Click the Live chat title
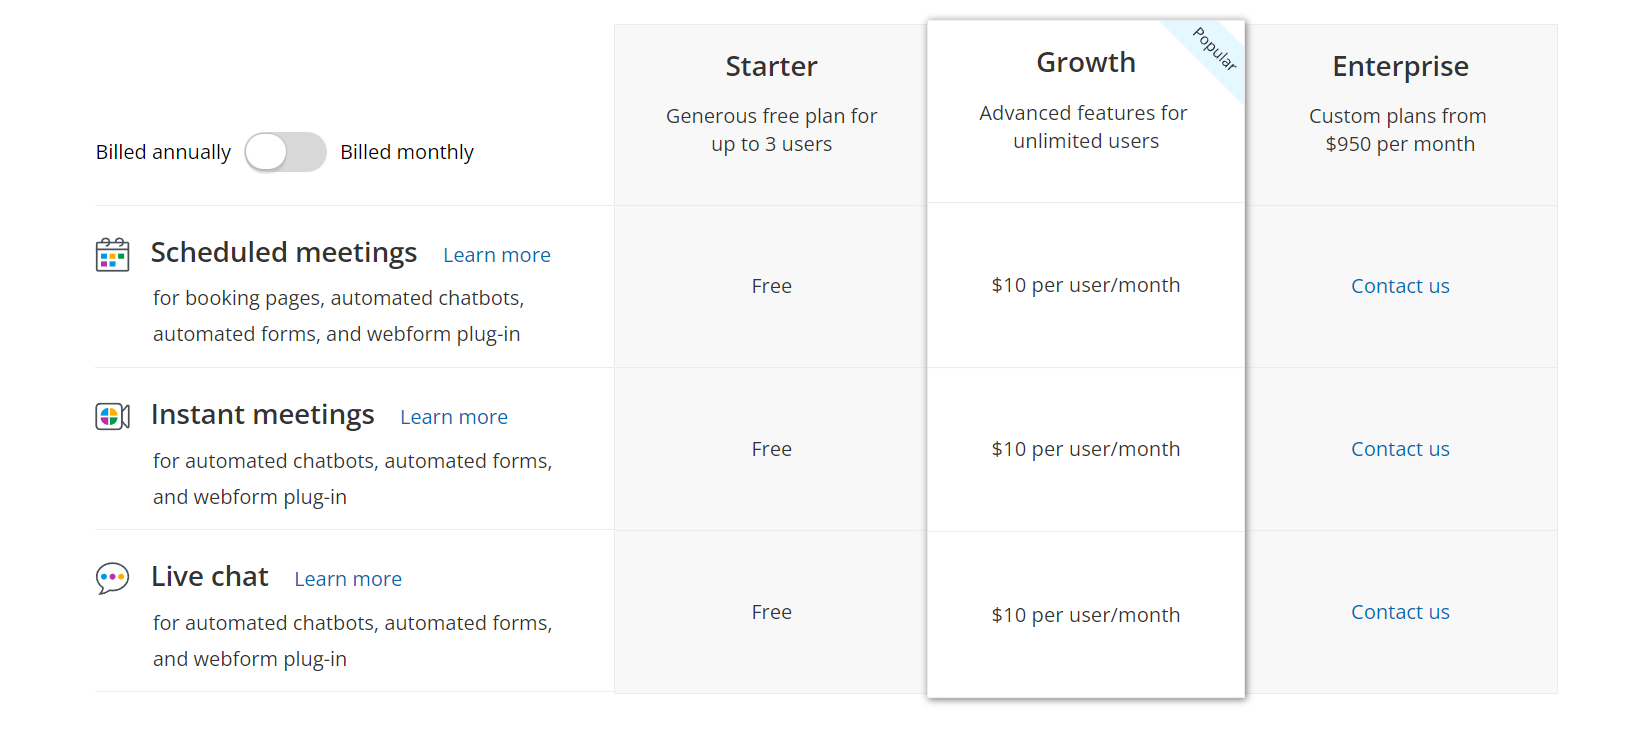 [x=210, y=577]
